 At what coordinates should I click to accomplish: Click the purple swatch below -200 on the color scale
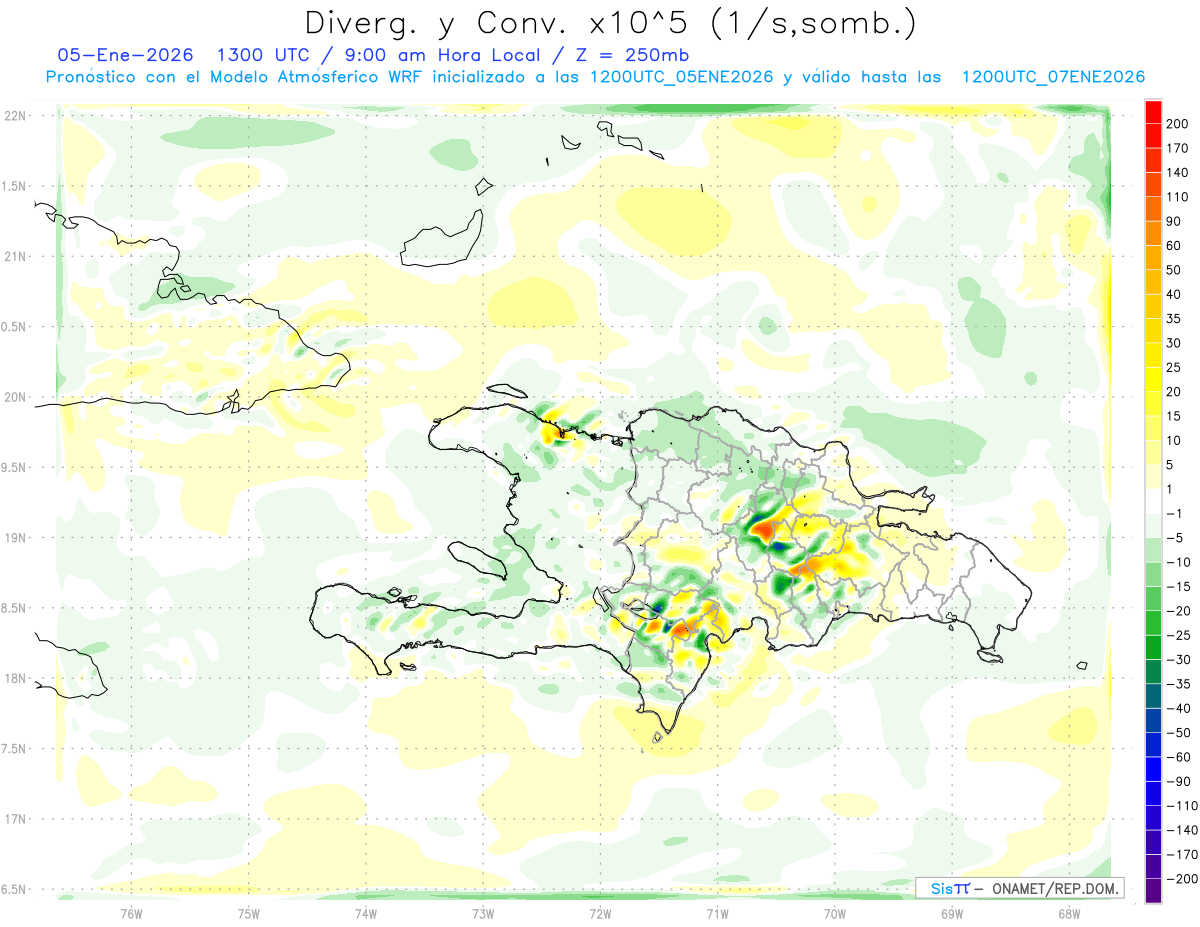1153,891
